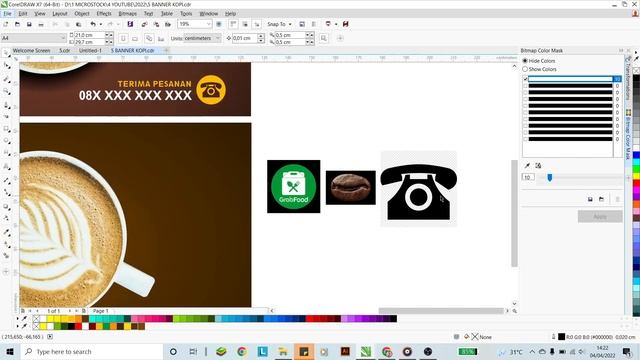Uncheck the first color mask checkbox
Viewport: 640px width, 360px height.
525,79
